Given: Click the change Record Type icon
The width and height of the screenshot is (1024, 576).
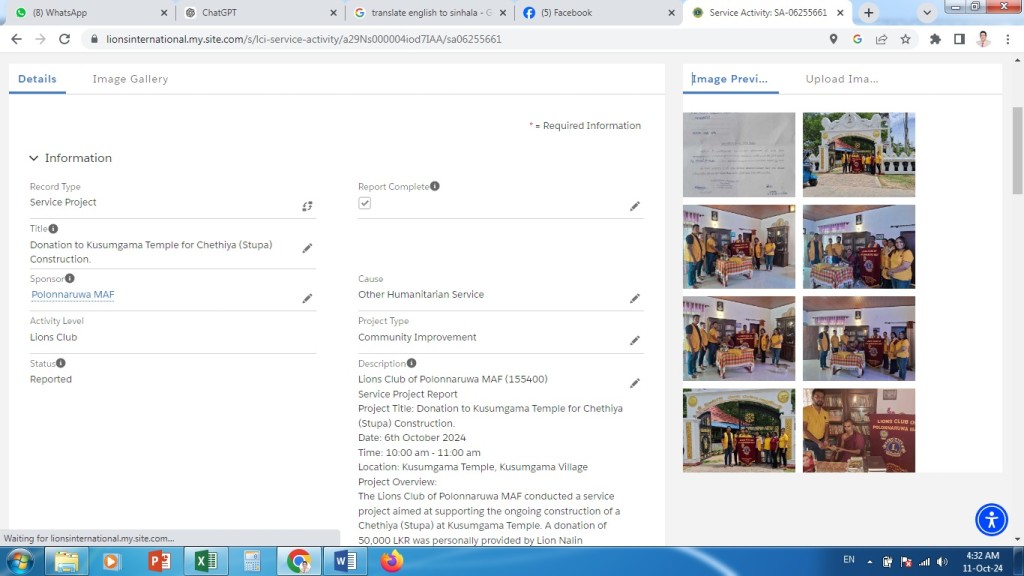Looking at the screenshot, I should coord(307,206).
